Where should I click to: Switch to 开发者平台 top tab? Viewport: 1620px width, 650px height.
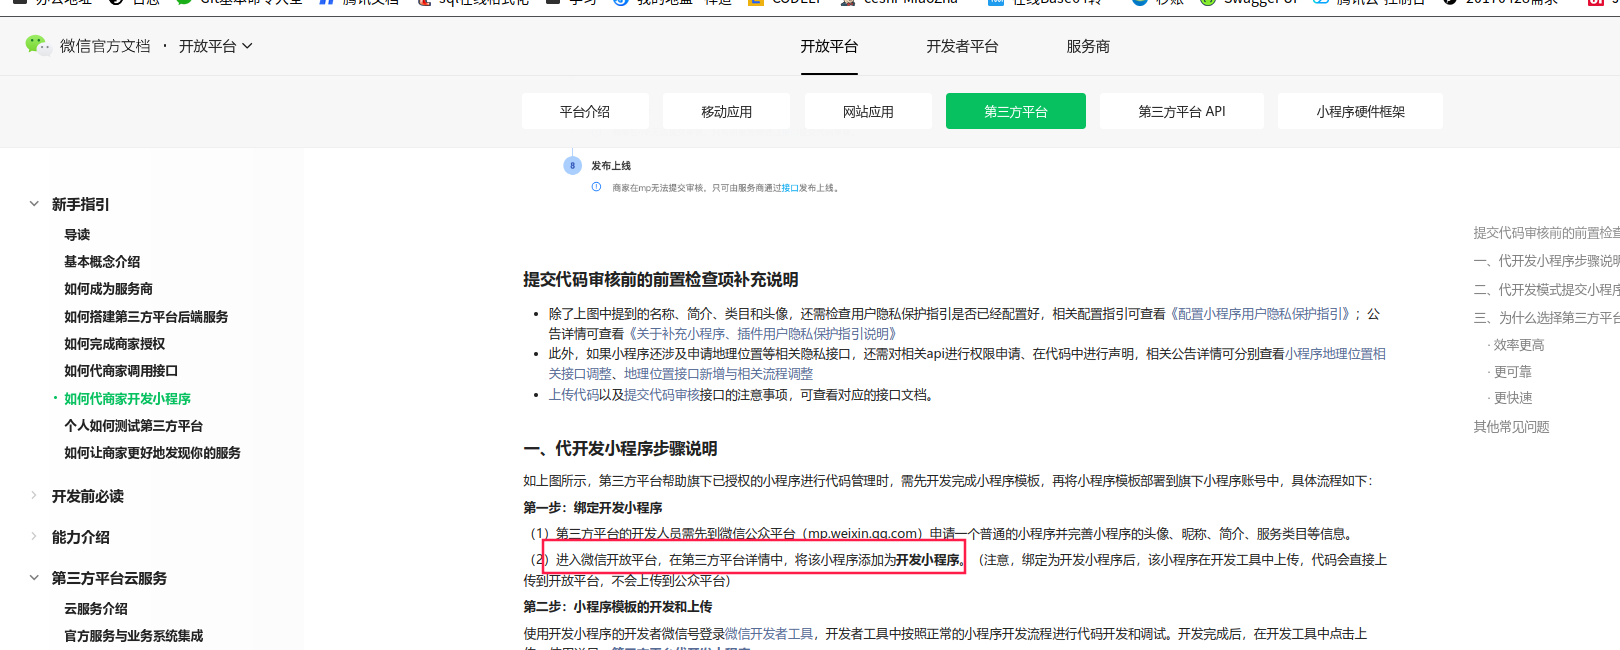coord(962,46)
